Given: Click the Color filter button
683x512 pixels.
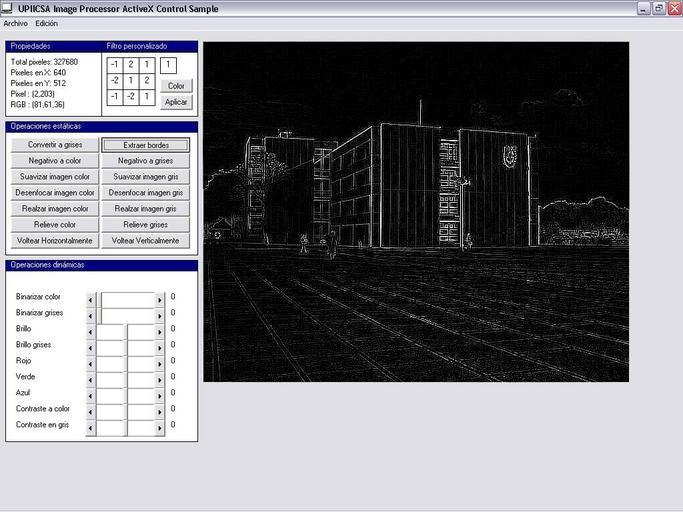Looking at the screenshot, I should pos(176,86).
